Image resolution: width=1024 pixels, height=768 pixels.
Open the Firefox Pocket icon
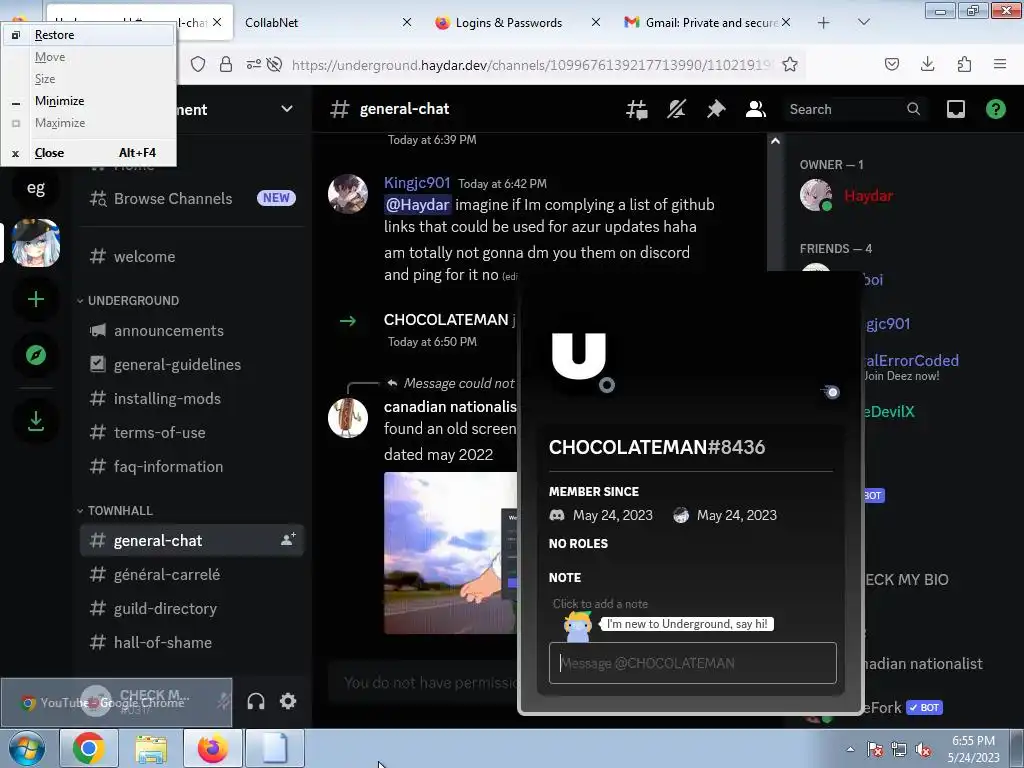point(891,64)
